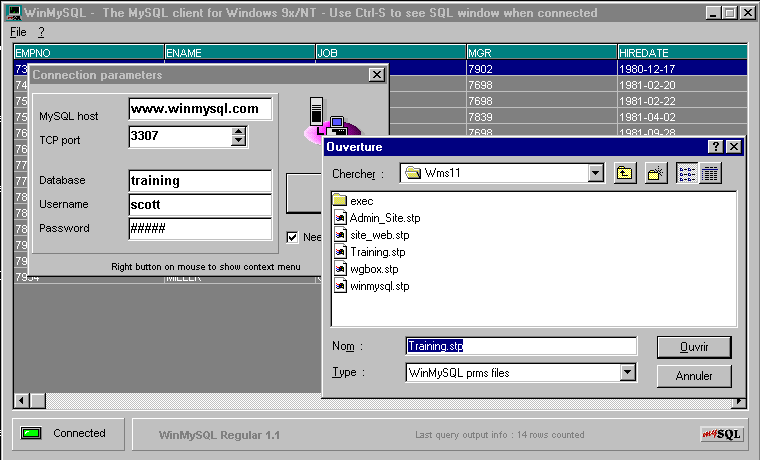Screen dimensions: 760x460
Task: Click the Annuler button
Action: pyautogui.click(x=694, y=376)
